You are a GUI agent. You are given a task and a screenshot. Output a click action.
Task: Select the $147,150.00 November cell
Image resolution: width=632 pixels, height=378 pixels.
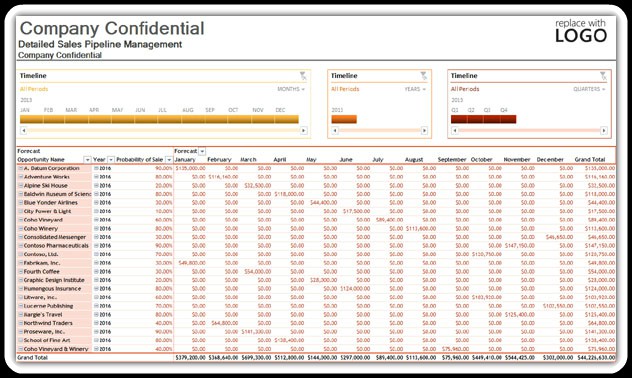pos(520,245)
